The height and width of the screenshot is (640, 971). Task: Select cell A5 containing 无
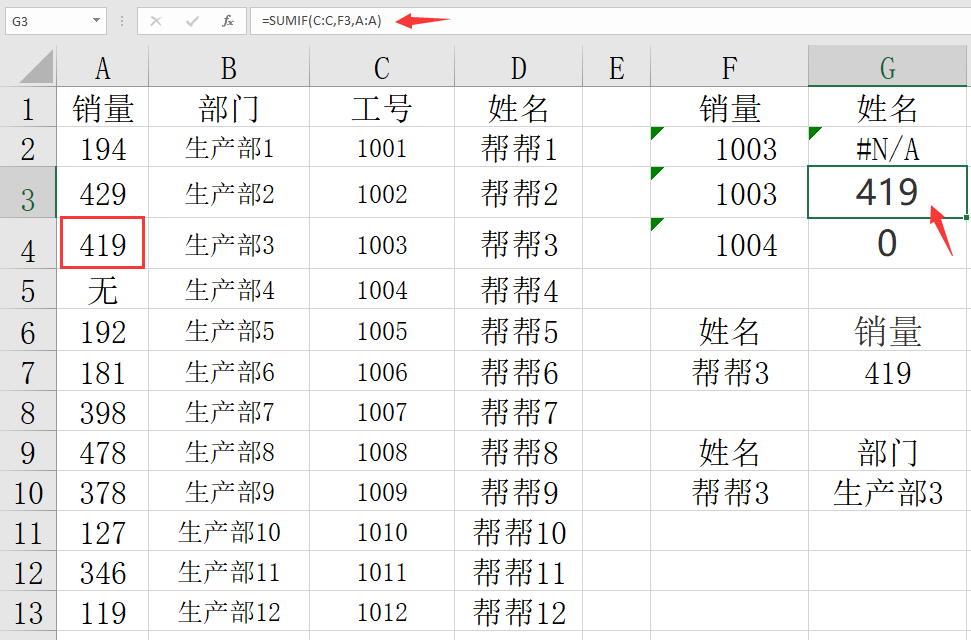[x=103, y=289]
